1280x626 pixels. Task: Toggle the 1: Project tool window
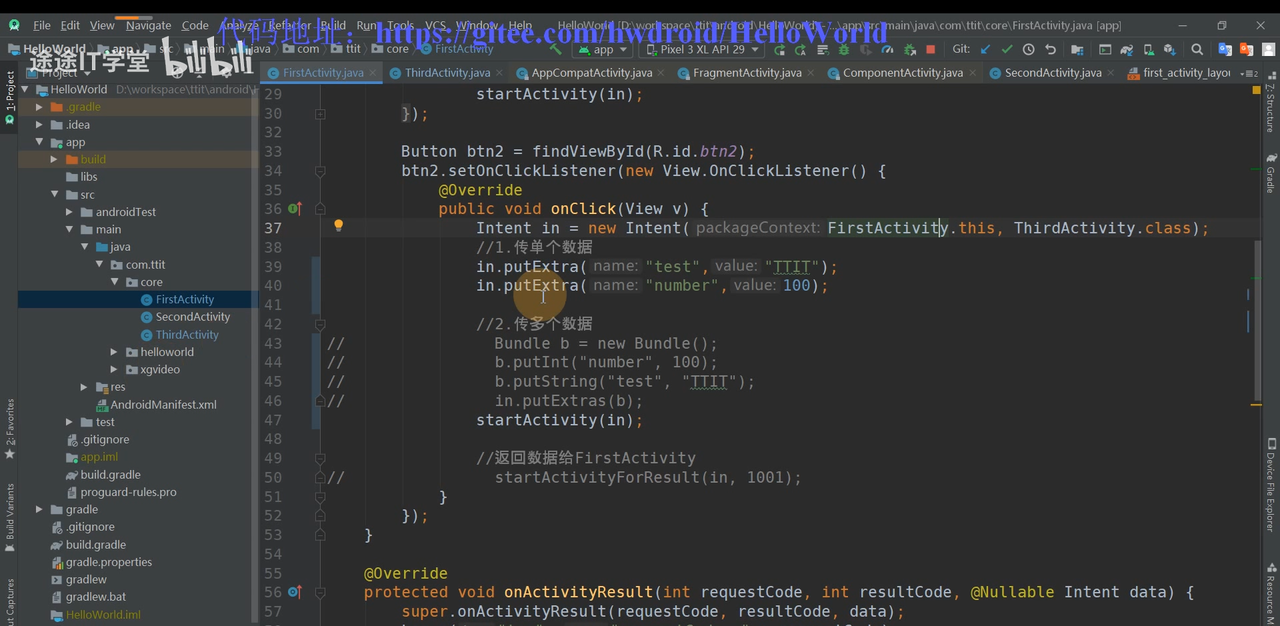(9, 98)
